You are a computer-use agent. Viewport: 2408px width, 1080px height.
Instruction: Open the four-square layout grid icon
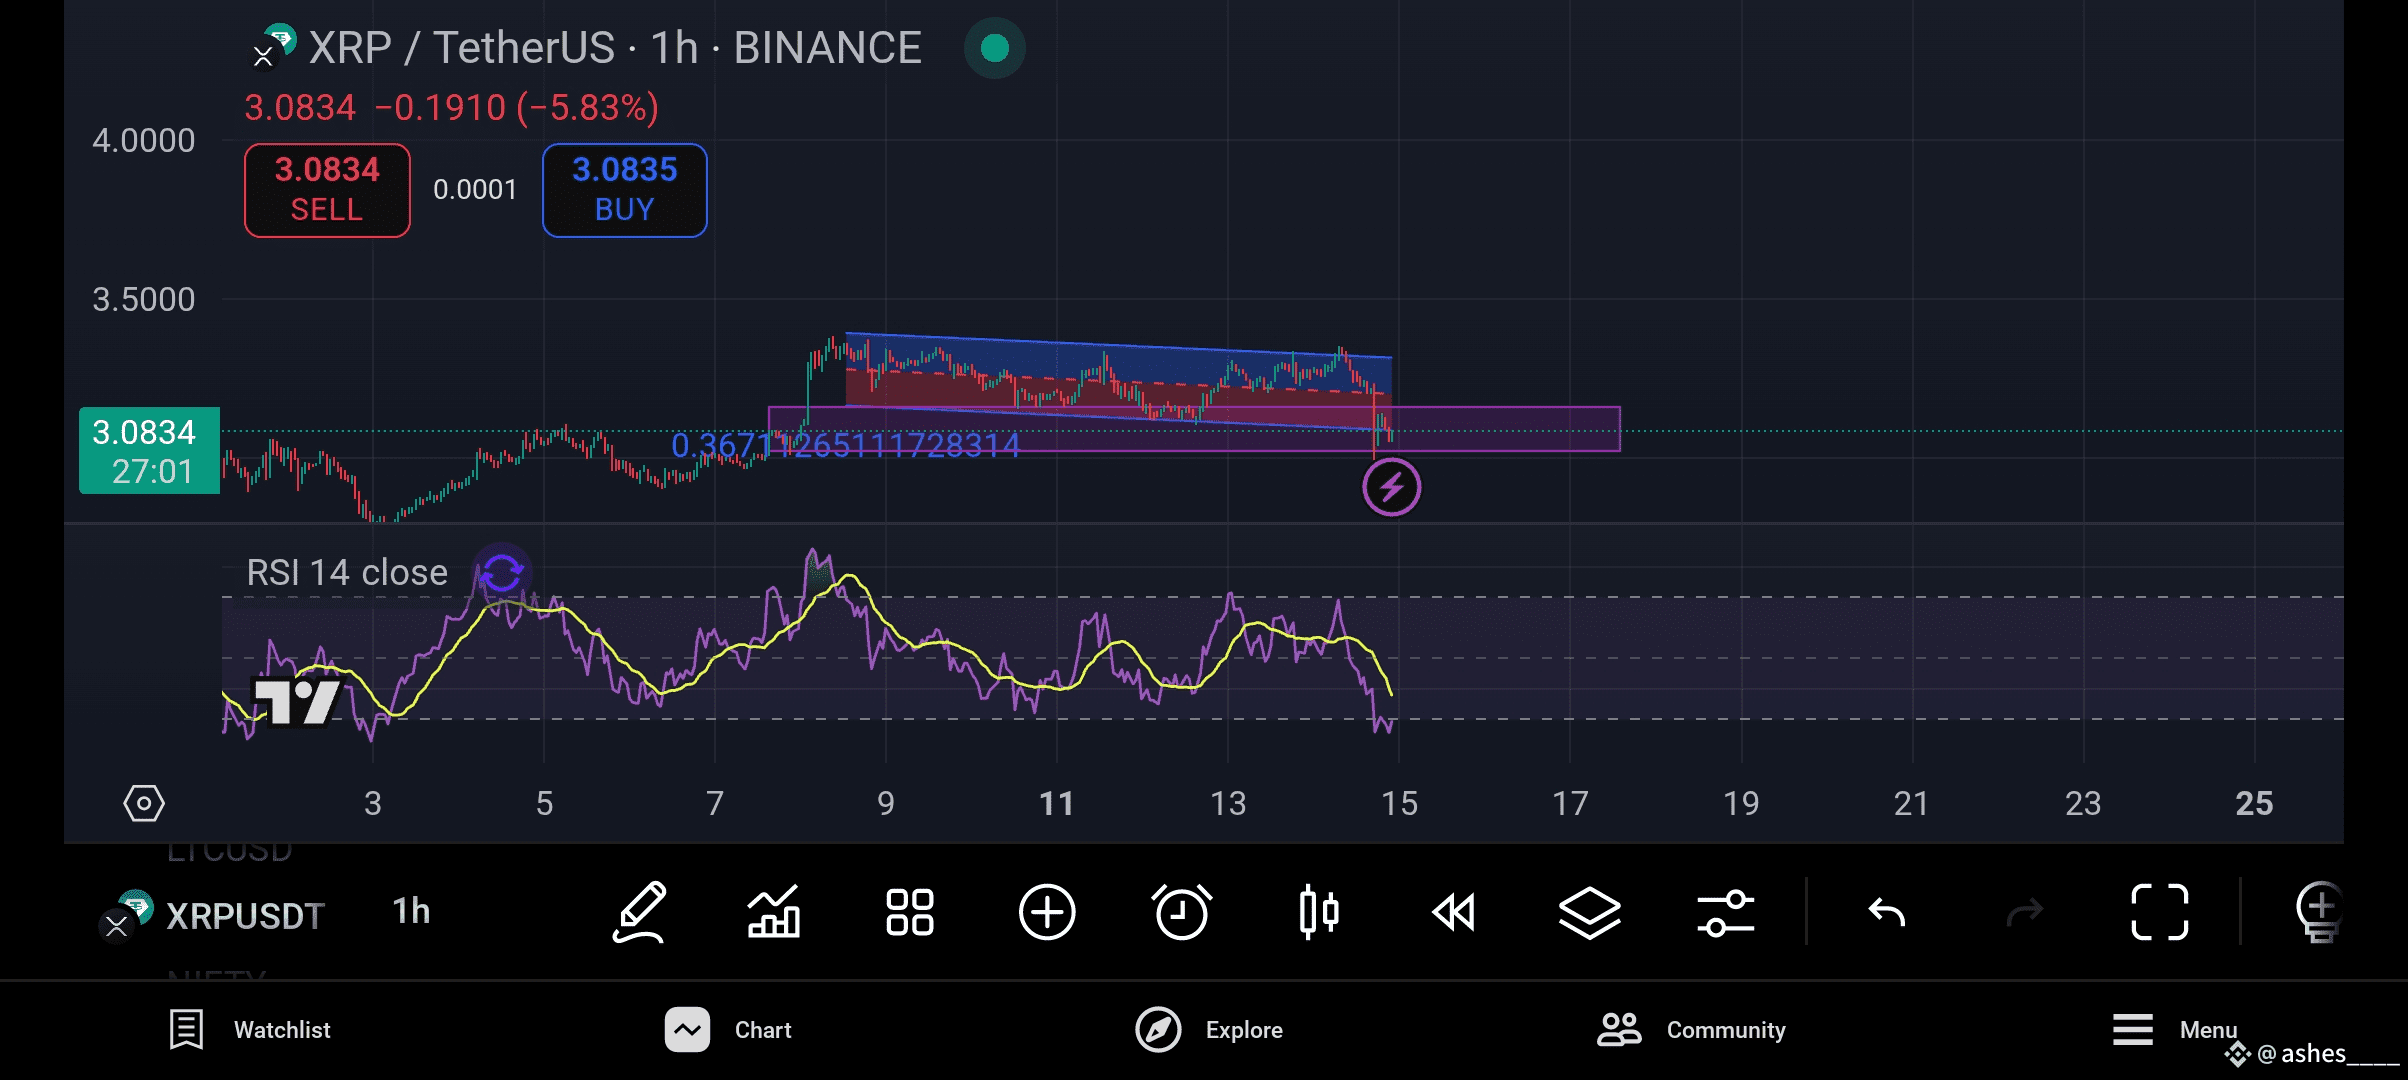910,912
